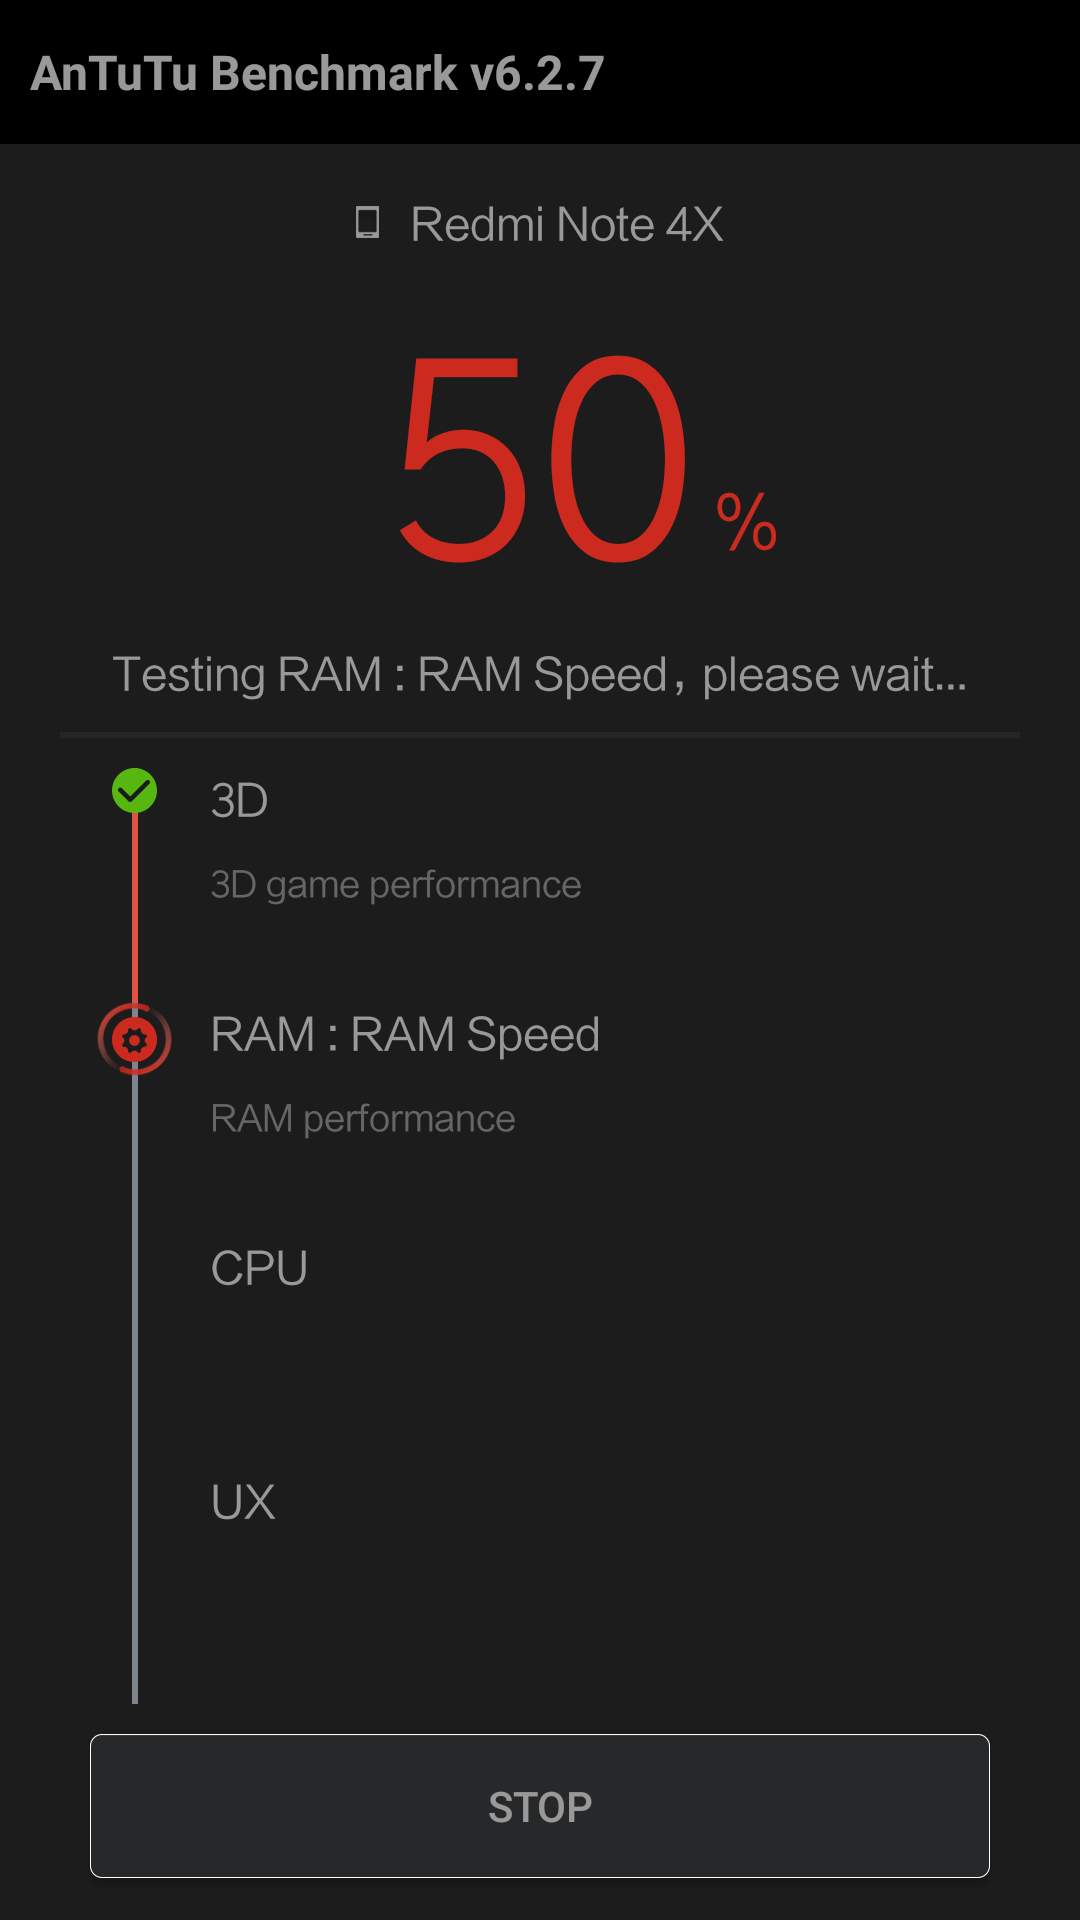Click the green checkmark next to 3D
This screenshot has height=1920, width=1080.
pyautogui.click(x=134, y=791)
